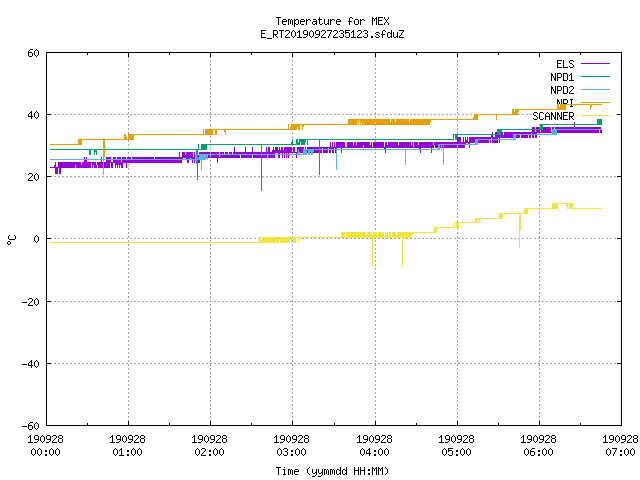Click the x-axis title 'Time (yymmdd HH:MM)'

click(332, 471)
